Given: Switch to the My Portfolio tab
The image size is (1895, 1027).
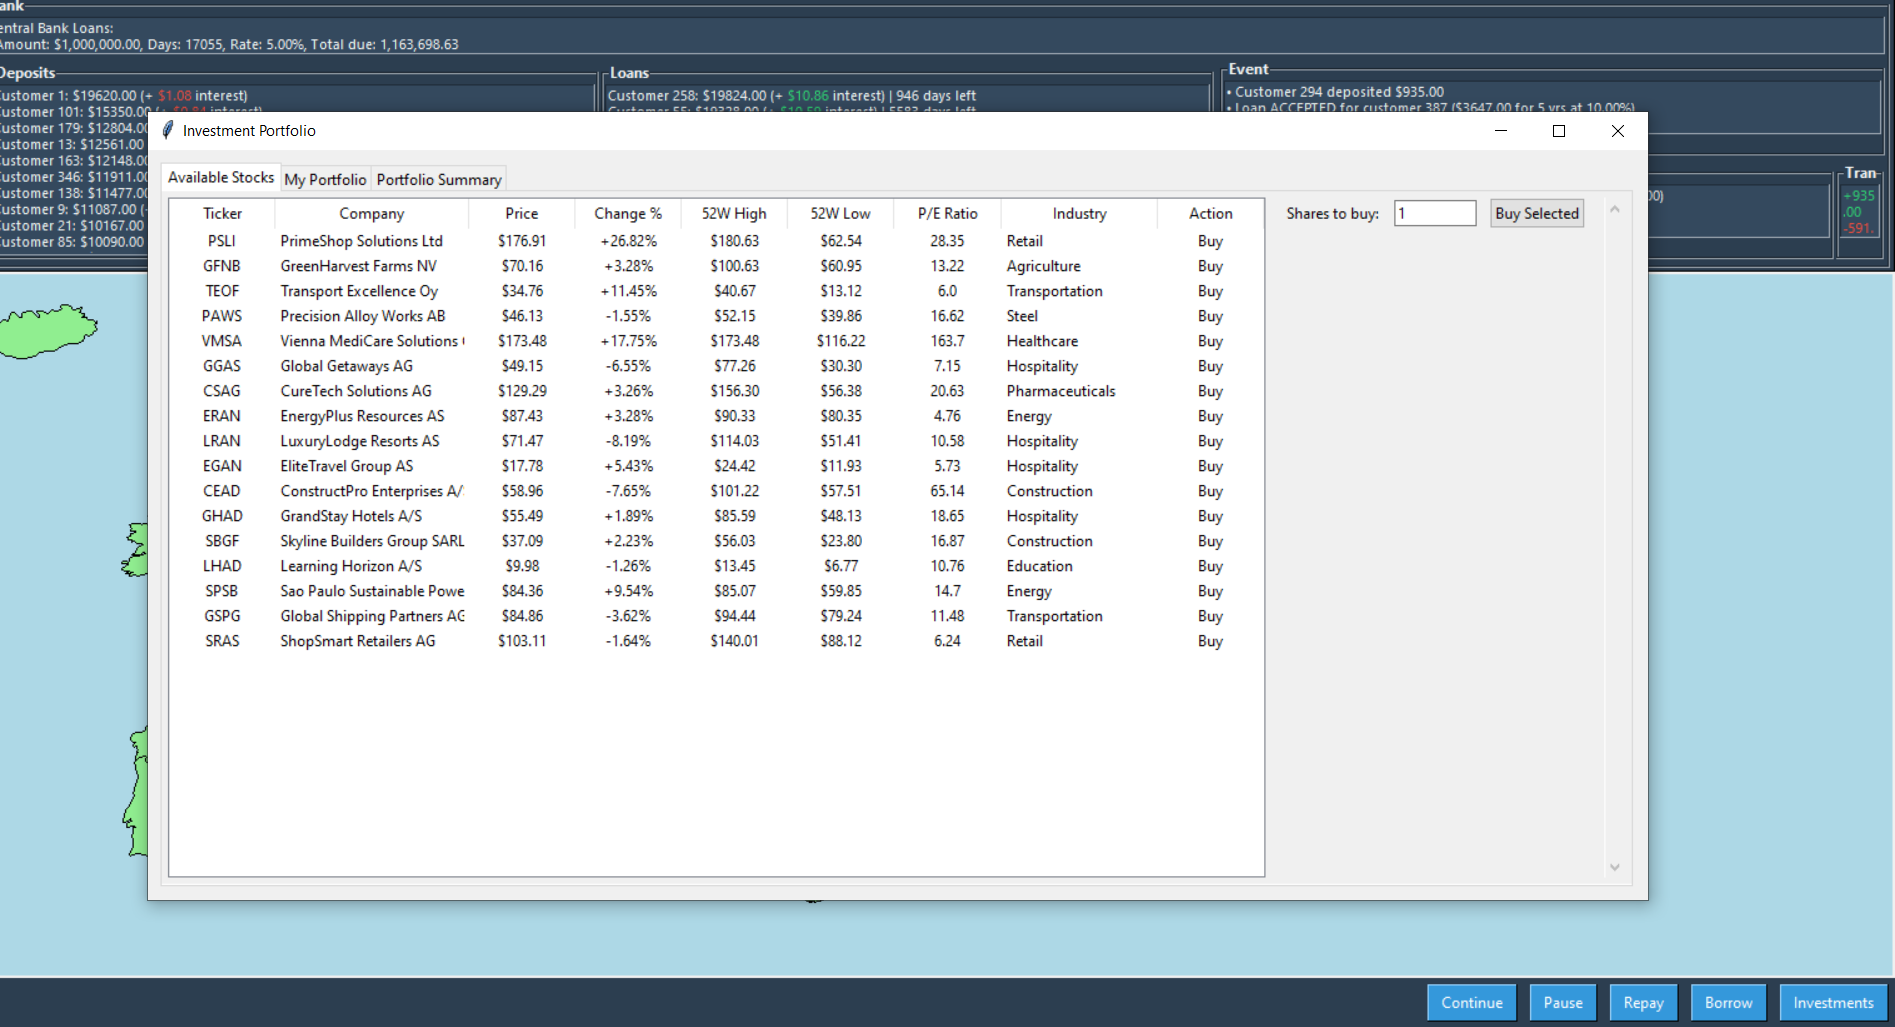Looking at the screenshot, I should (x=325, y=179).
